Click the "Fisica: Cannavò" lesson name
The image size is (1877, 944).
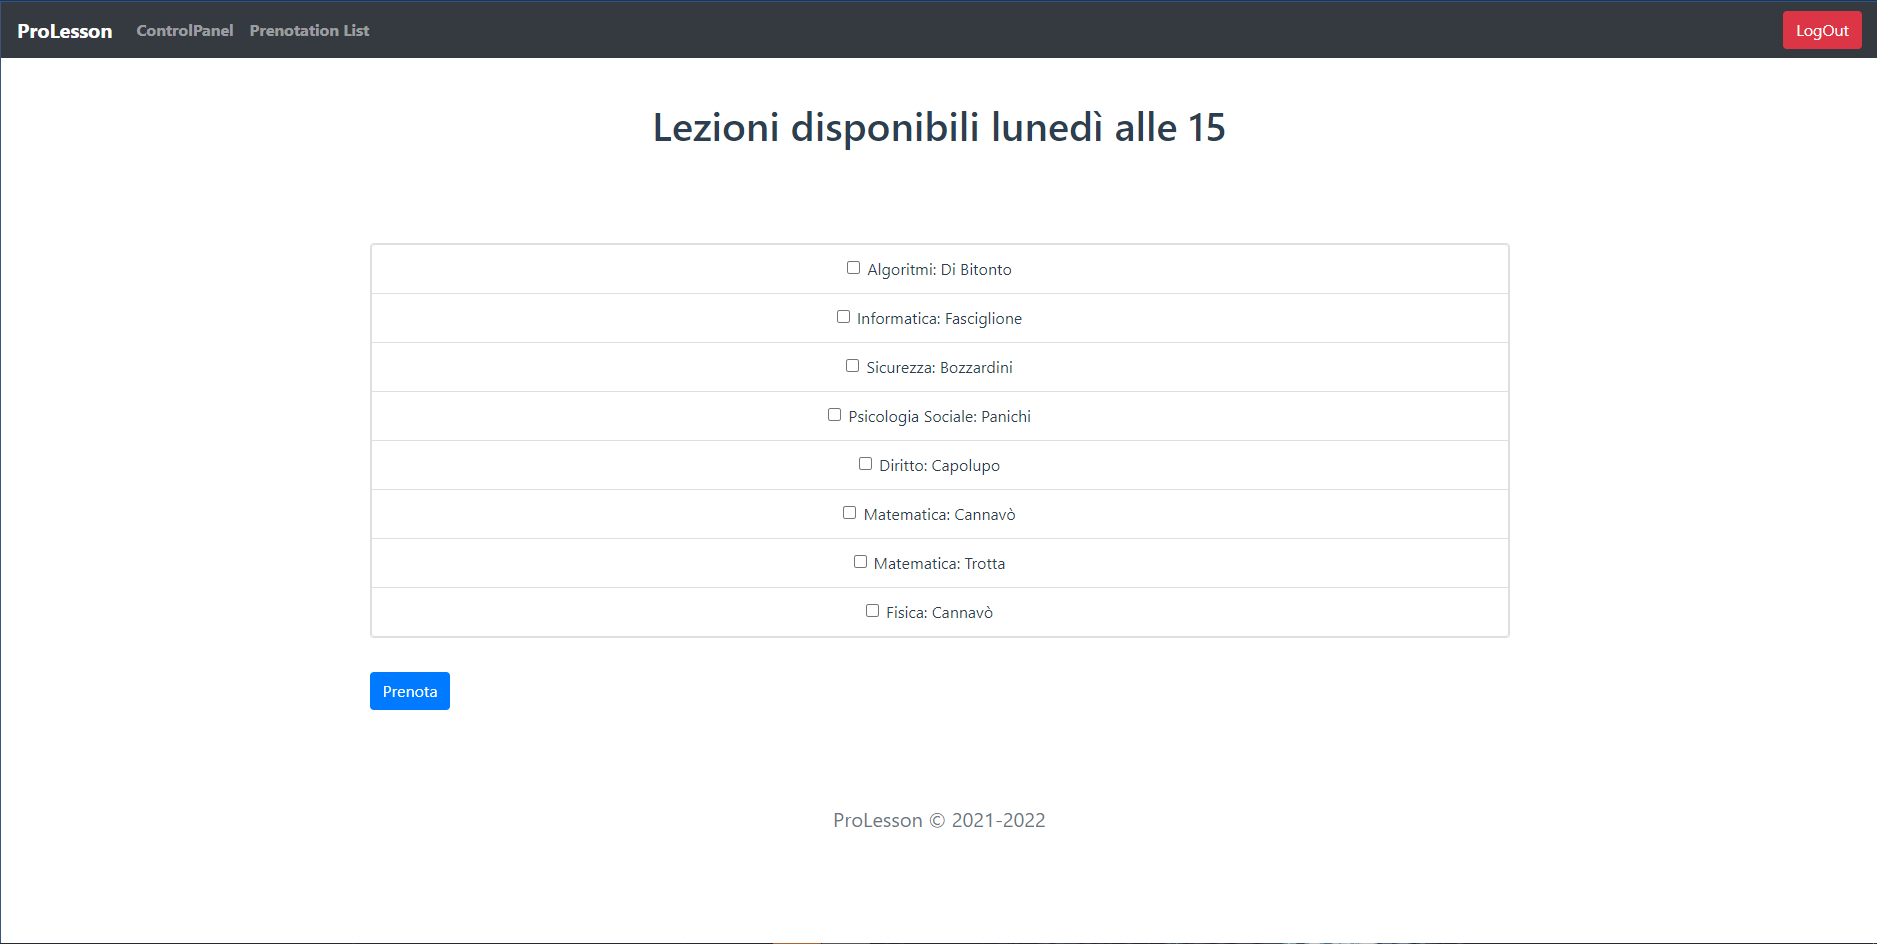(938, 612)
